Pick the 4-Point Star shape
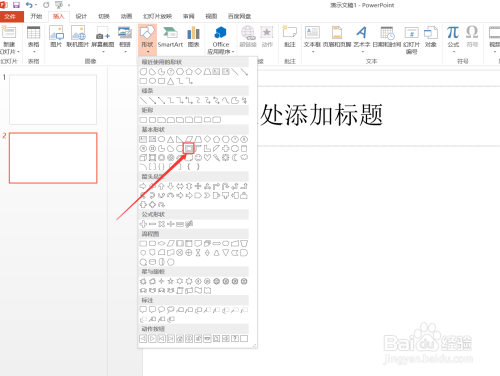This screenshot has height=376, width=500. [161, 281]
